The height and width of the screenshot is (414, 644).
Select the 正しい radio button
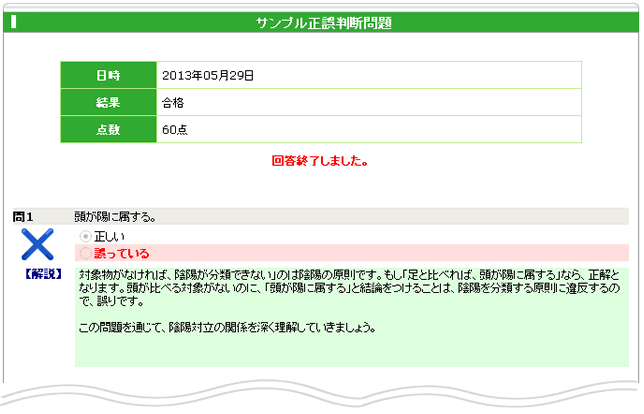click(x=85, y=236)
